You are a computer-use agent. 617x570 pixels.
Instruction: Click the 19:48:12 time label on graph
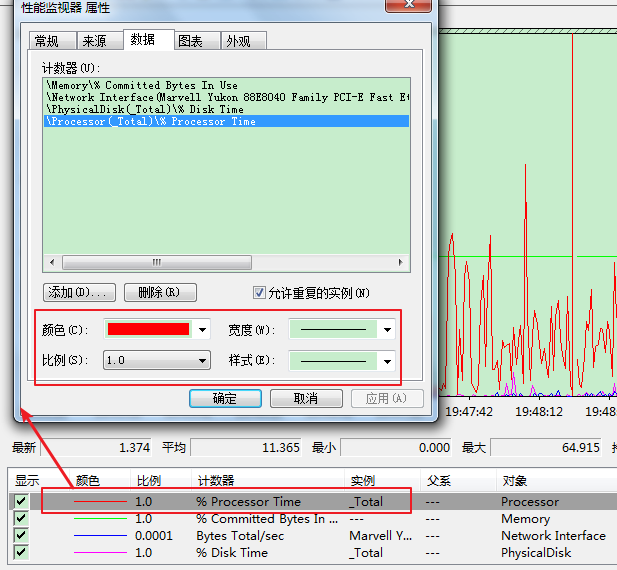(539, 411)
